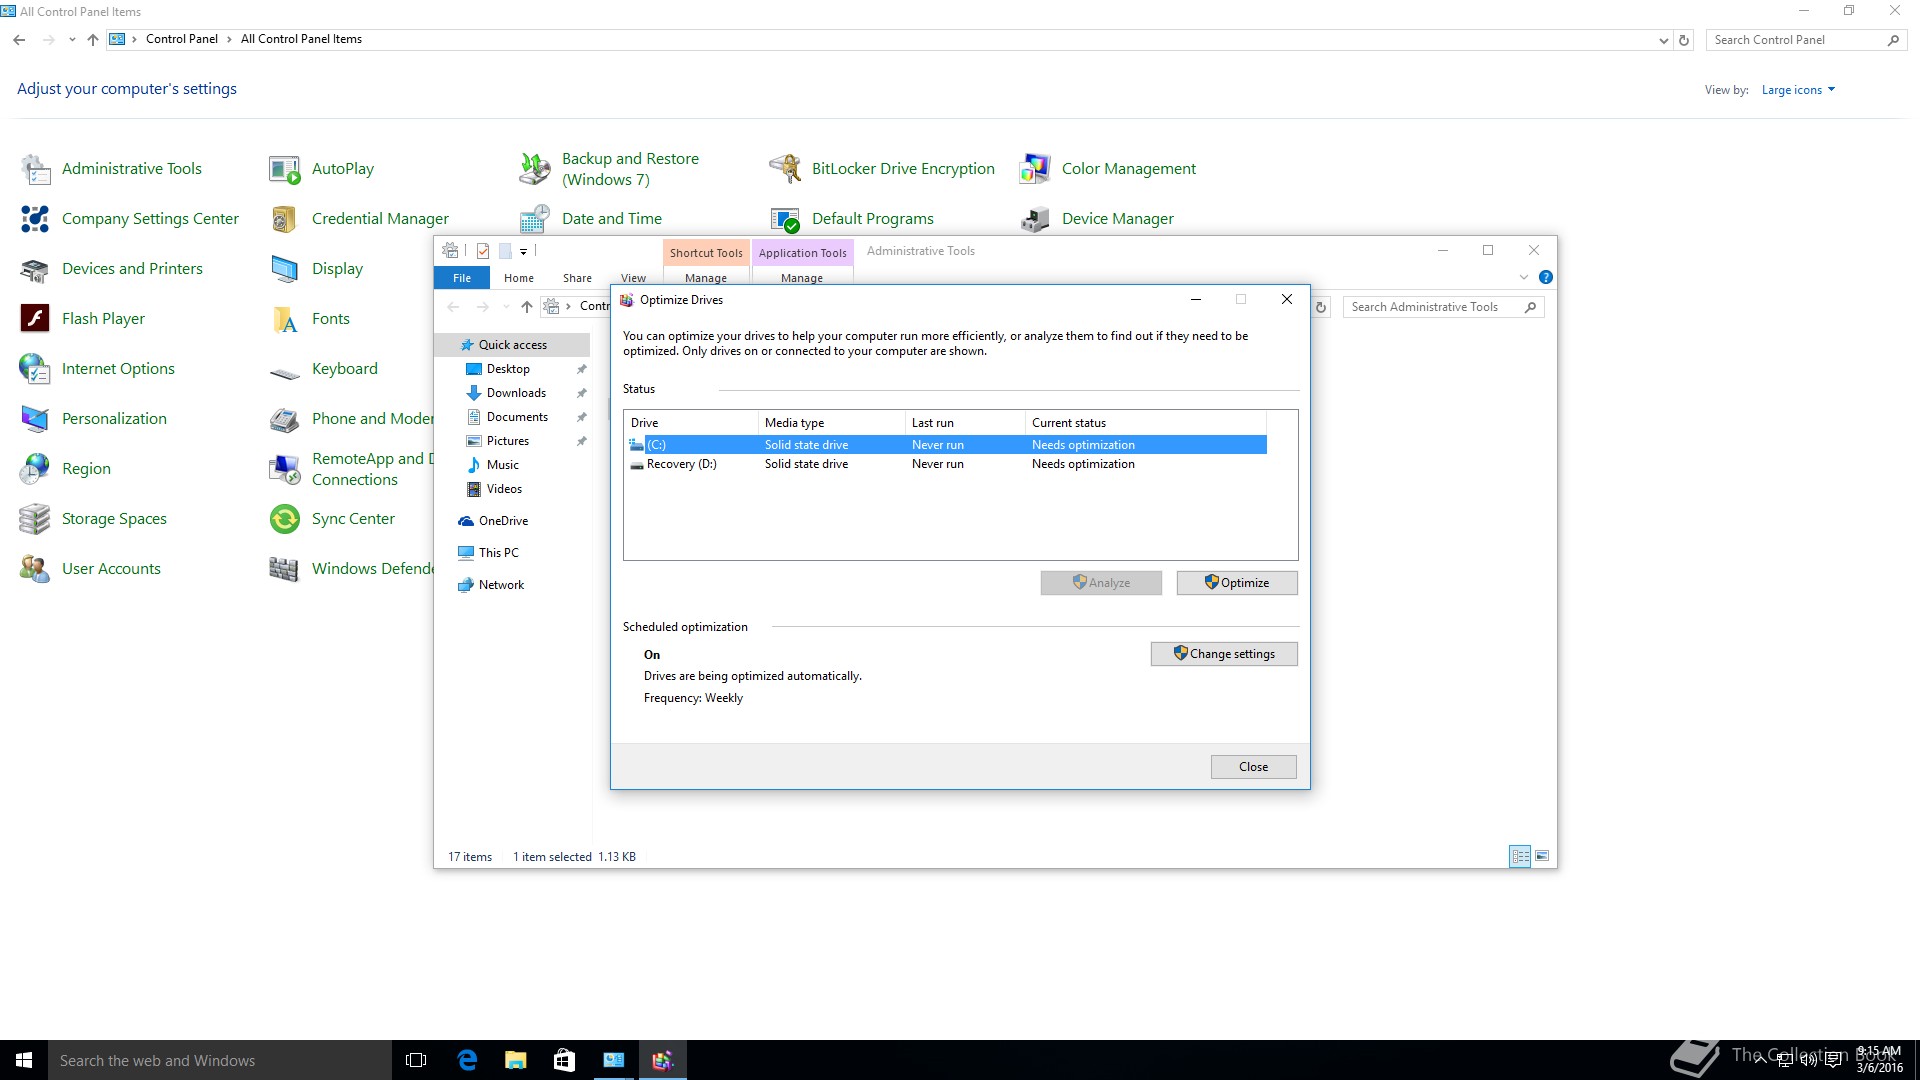The height and width of the screenshot is (1080, 1920).
Task: Open Default Programs icon
Action: click(785, 219)
